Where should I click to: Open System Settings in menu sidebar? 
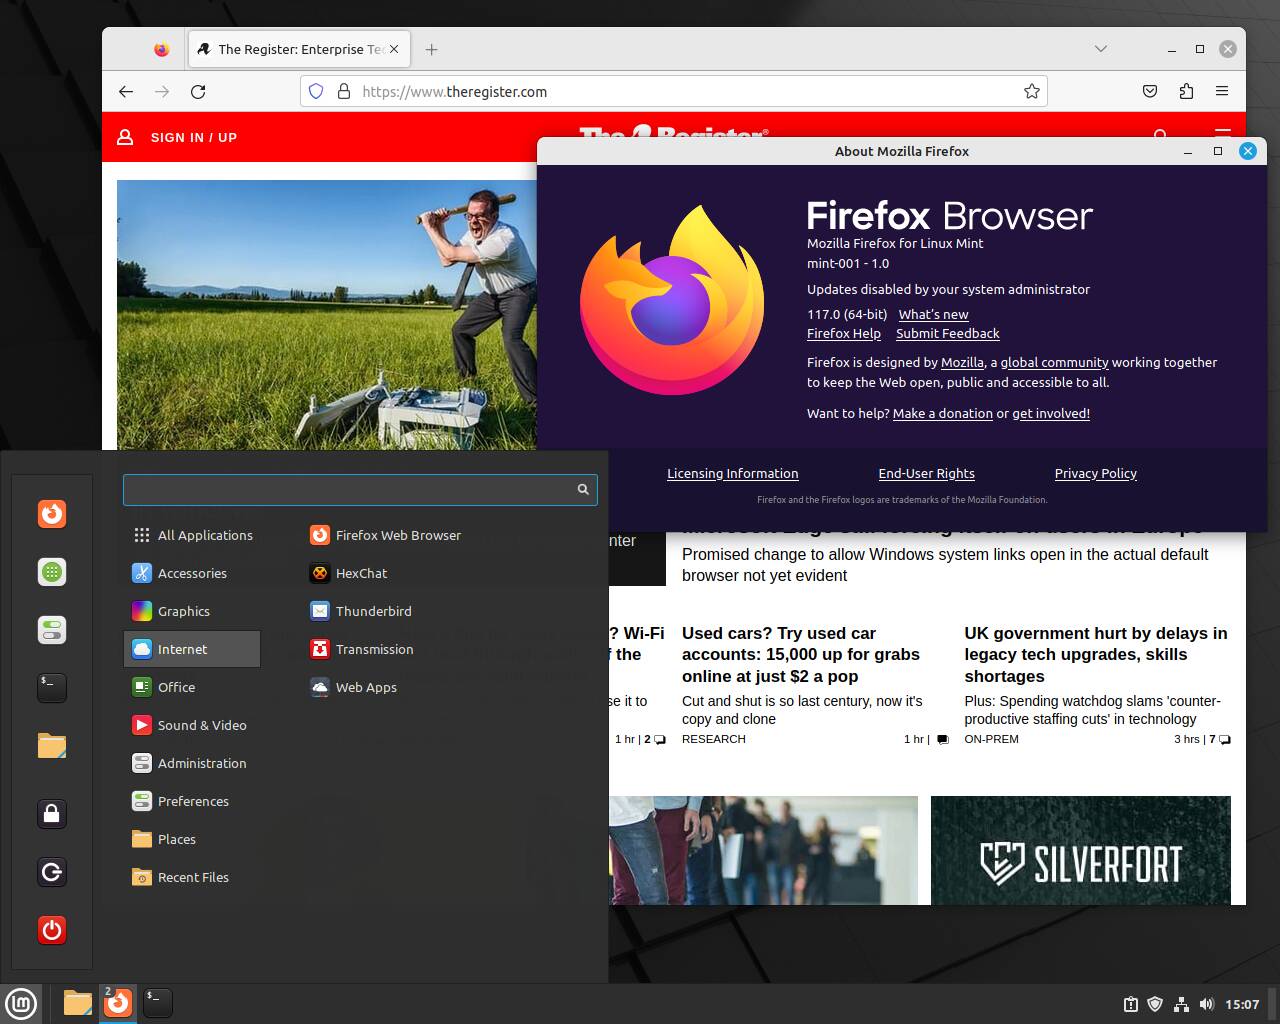coord(52,630)
